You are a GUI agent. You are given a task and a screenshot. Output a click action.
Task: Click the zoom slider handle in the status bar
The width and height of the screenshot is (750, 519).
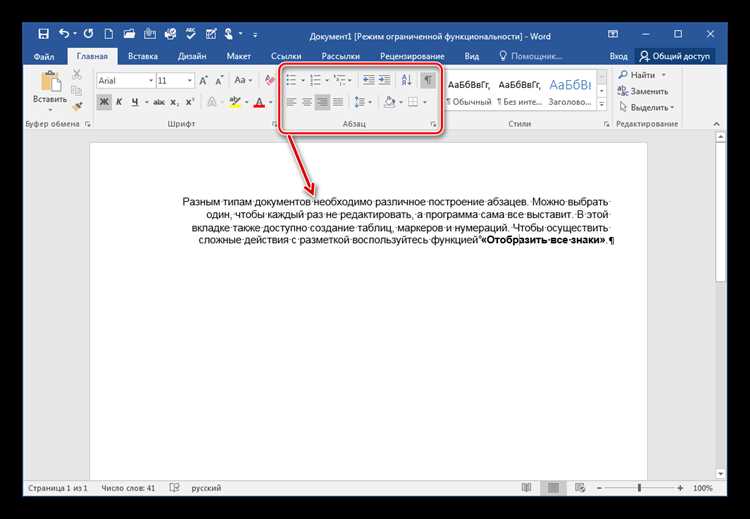[x=639, y=488]
